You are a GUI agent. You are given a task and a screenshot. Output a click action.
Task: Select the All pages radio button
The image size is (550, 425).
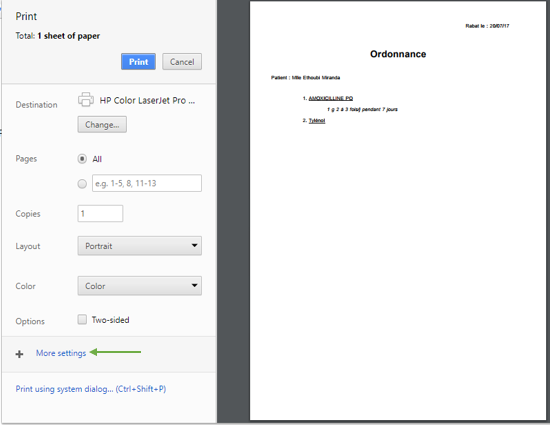(x=82, y=159)
